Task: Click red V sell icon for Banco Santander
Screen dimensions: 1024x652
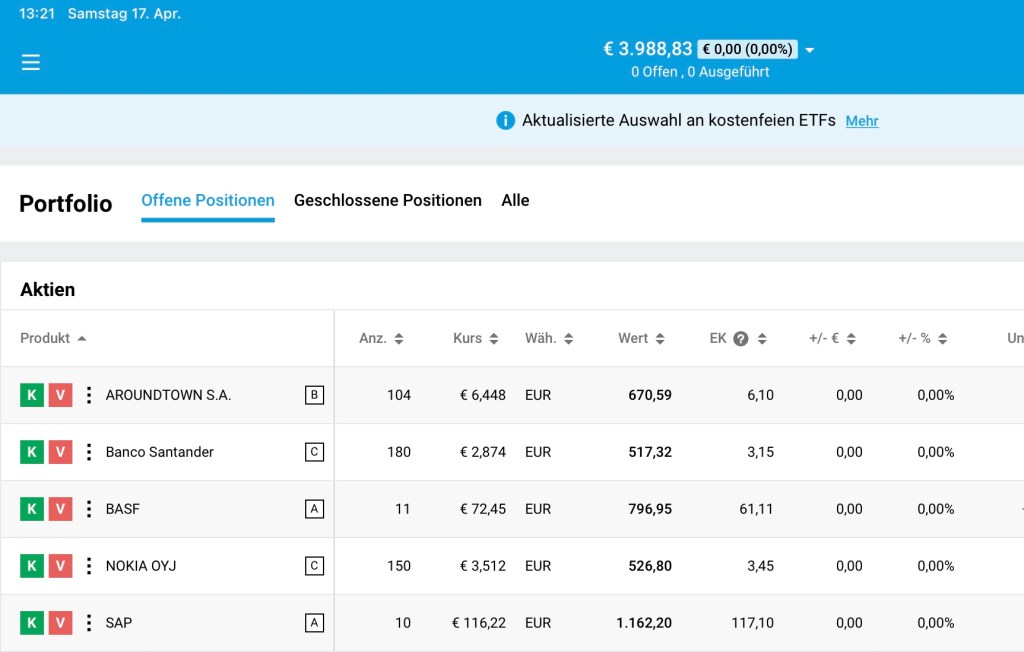Action: 60,452
